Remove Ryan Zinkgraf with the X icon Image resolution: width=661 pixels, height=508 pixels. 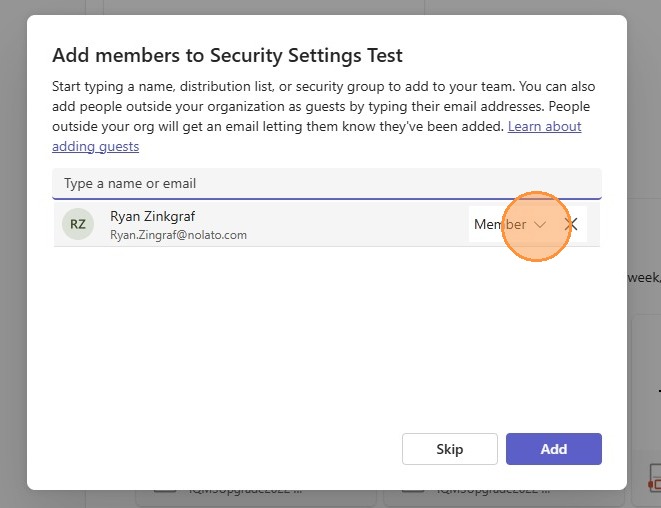[x=571, y=225]
